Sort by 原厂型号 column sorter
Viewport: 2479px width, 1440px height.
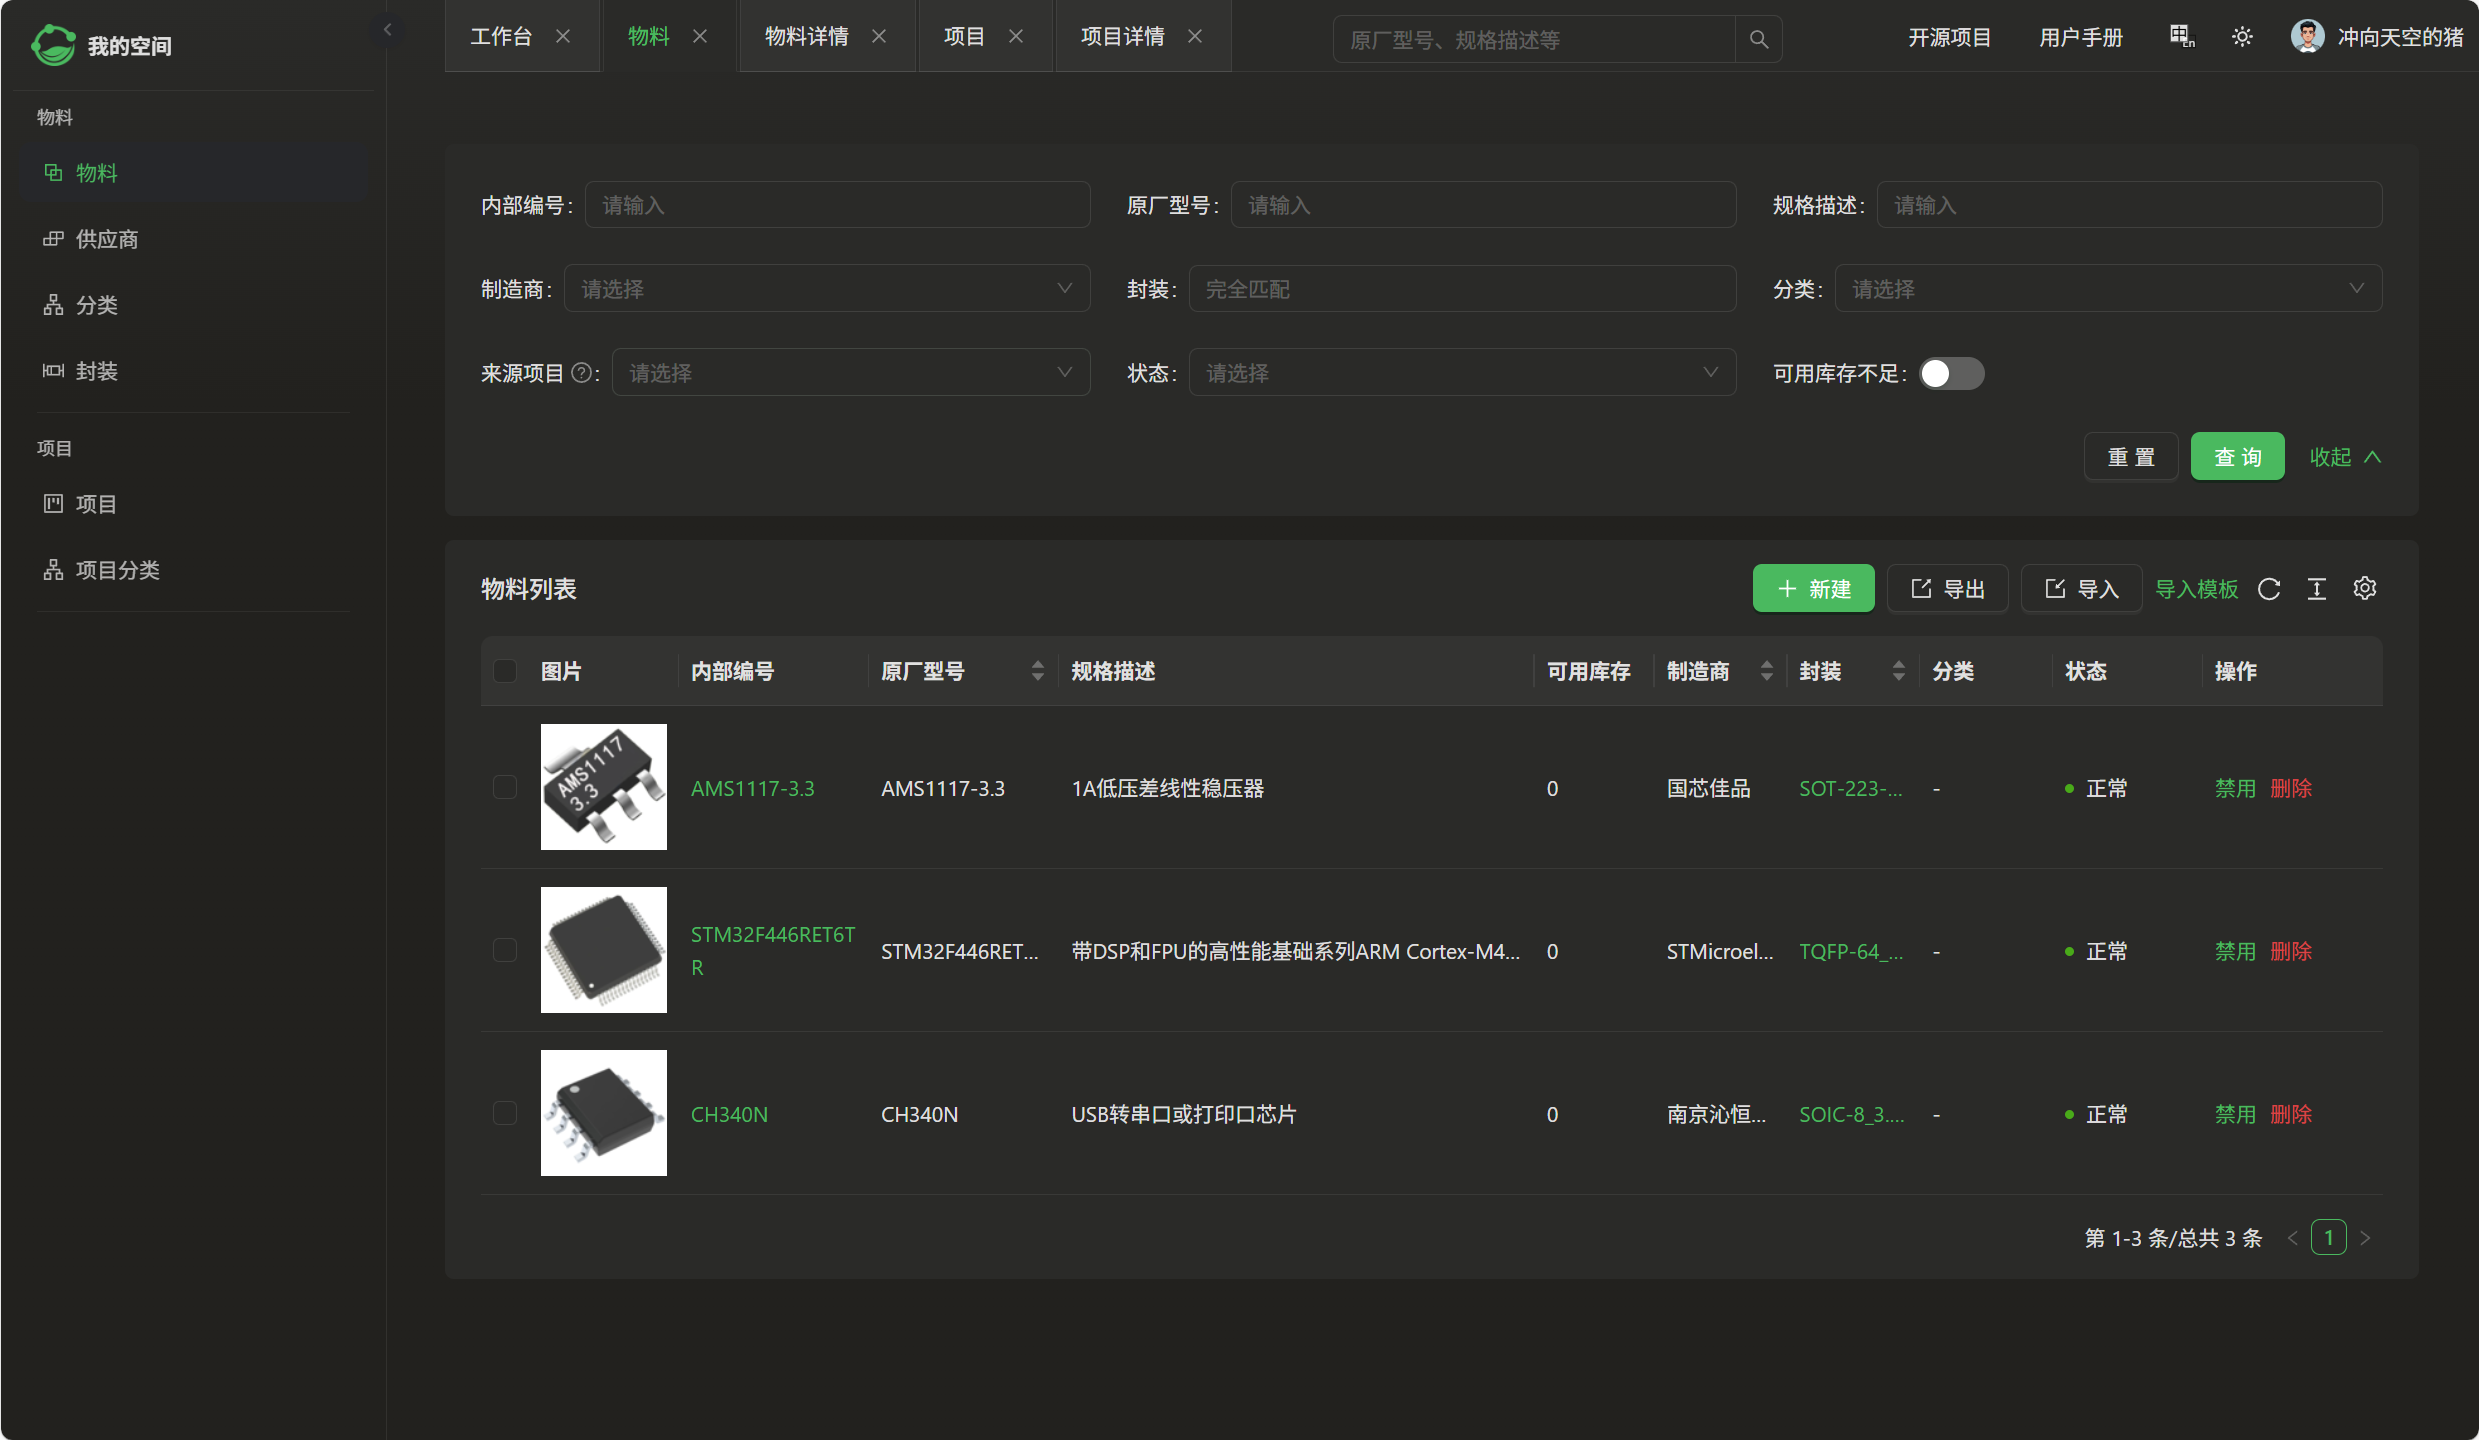tap(1037, 671)
